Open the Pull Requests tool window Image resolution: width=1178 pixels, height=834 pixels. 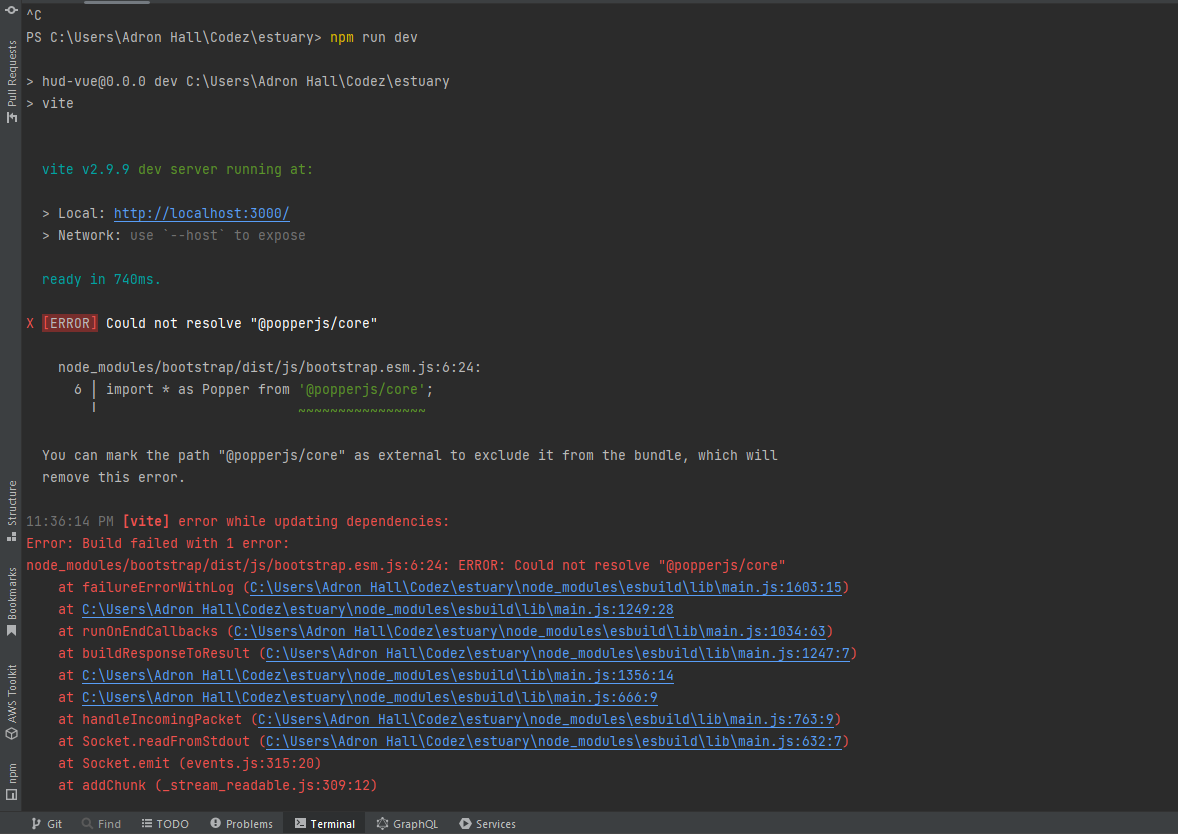pos(11,81)
